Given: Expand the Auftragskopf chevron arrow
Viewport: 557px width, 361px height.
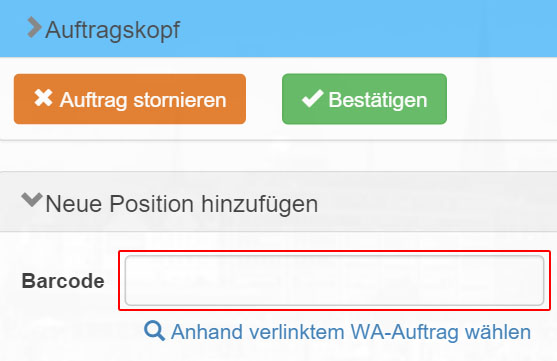Looking at the screenshot, I should point(34,27).
